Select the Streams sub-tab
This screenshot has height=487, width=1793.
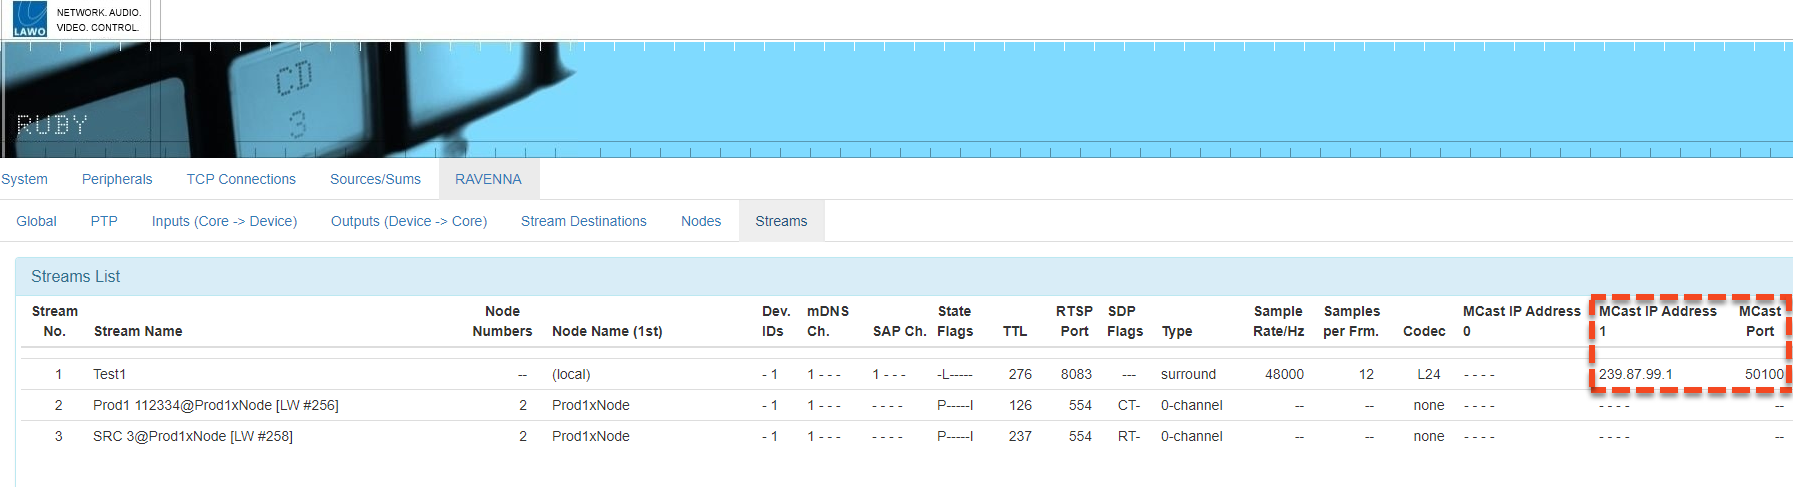pos(781,221)
